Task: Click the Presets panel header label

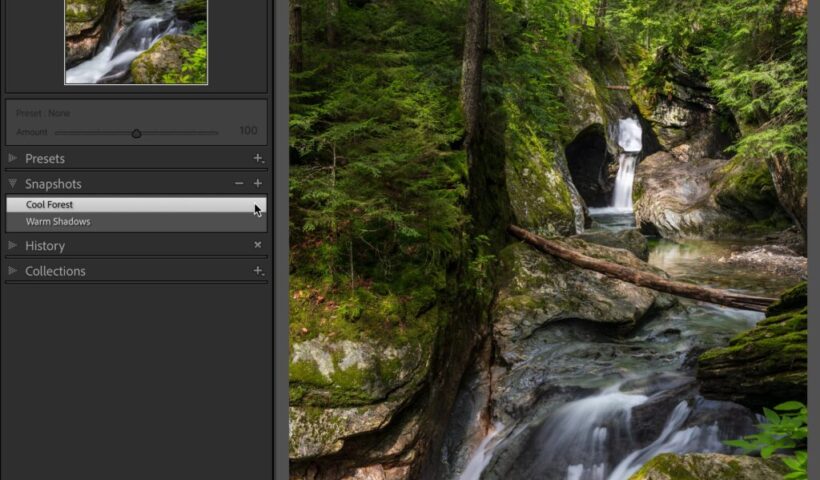Action: (45, 159)
